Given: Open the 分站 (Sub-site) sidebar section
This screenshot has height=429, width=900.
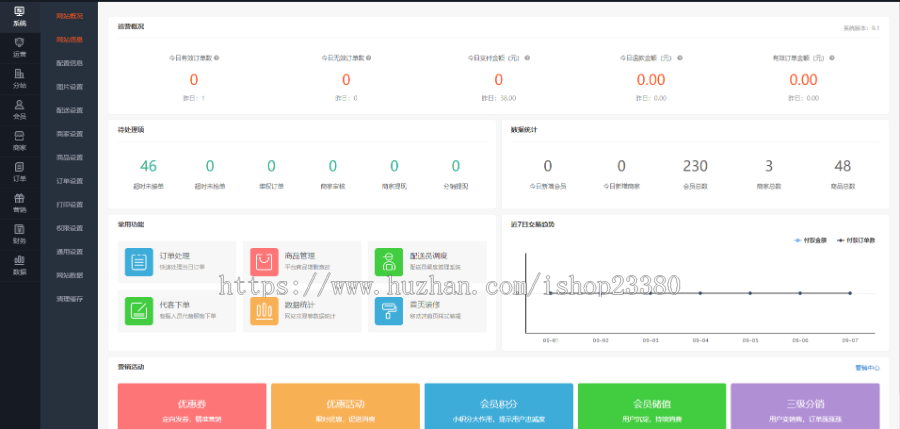Looking at the screenshot, I should click(x=20, y=79).
